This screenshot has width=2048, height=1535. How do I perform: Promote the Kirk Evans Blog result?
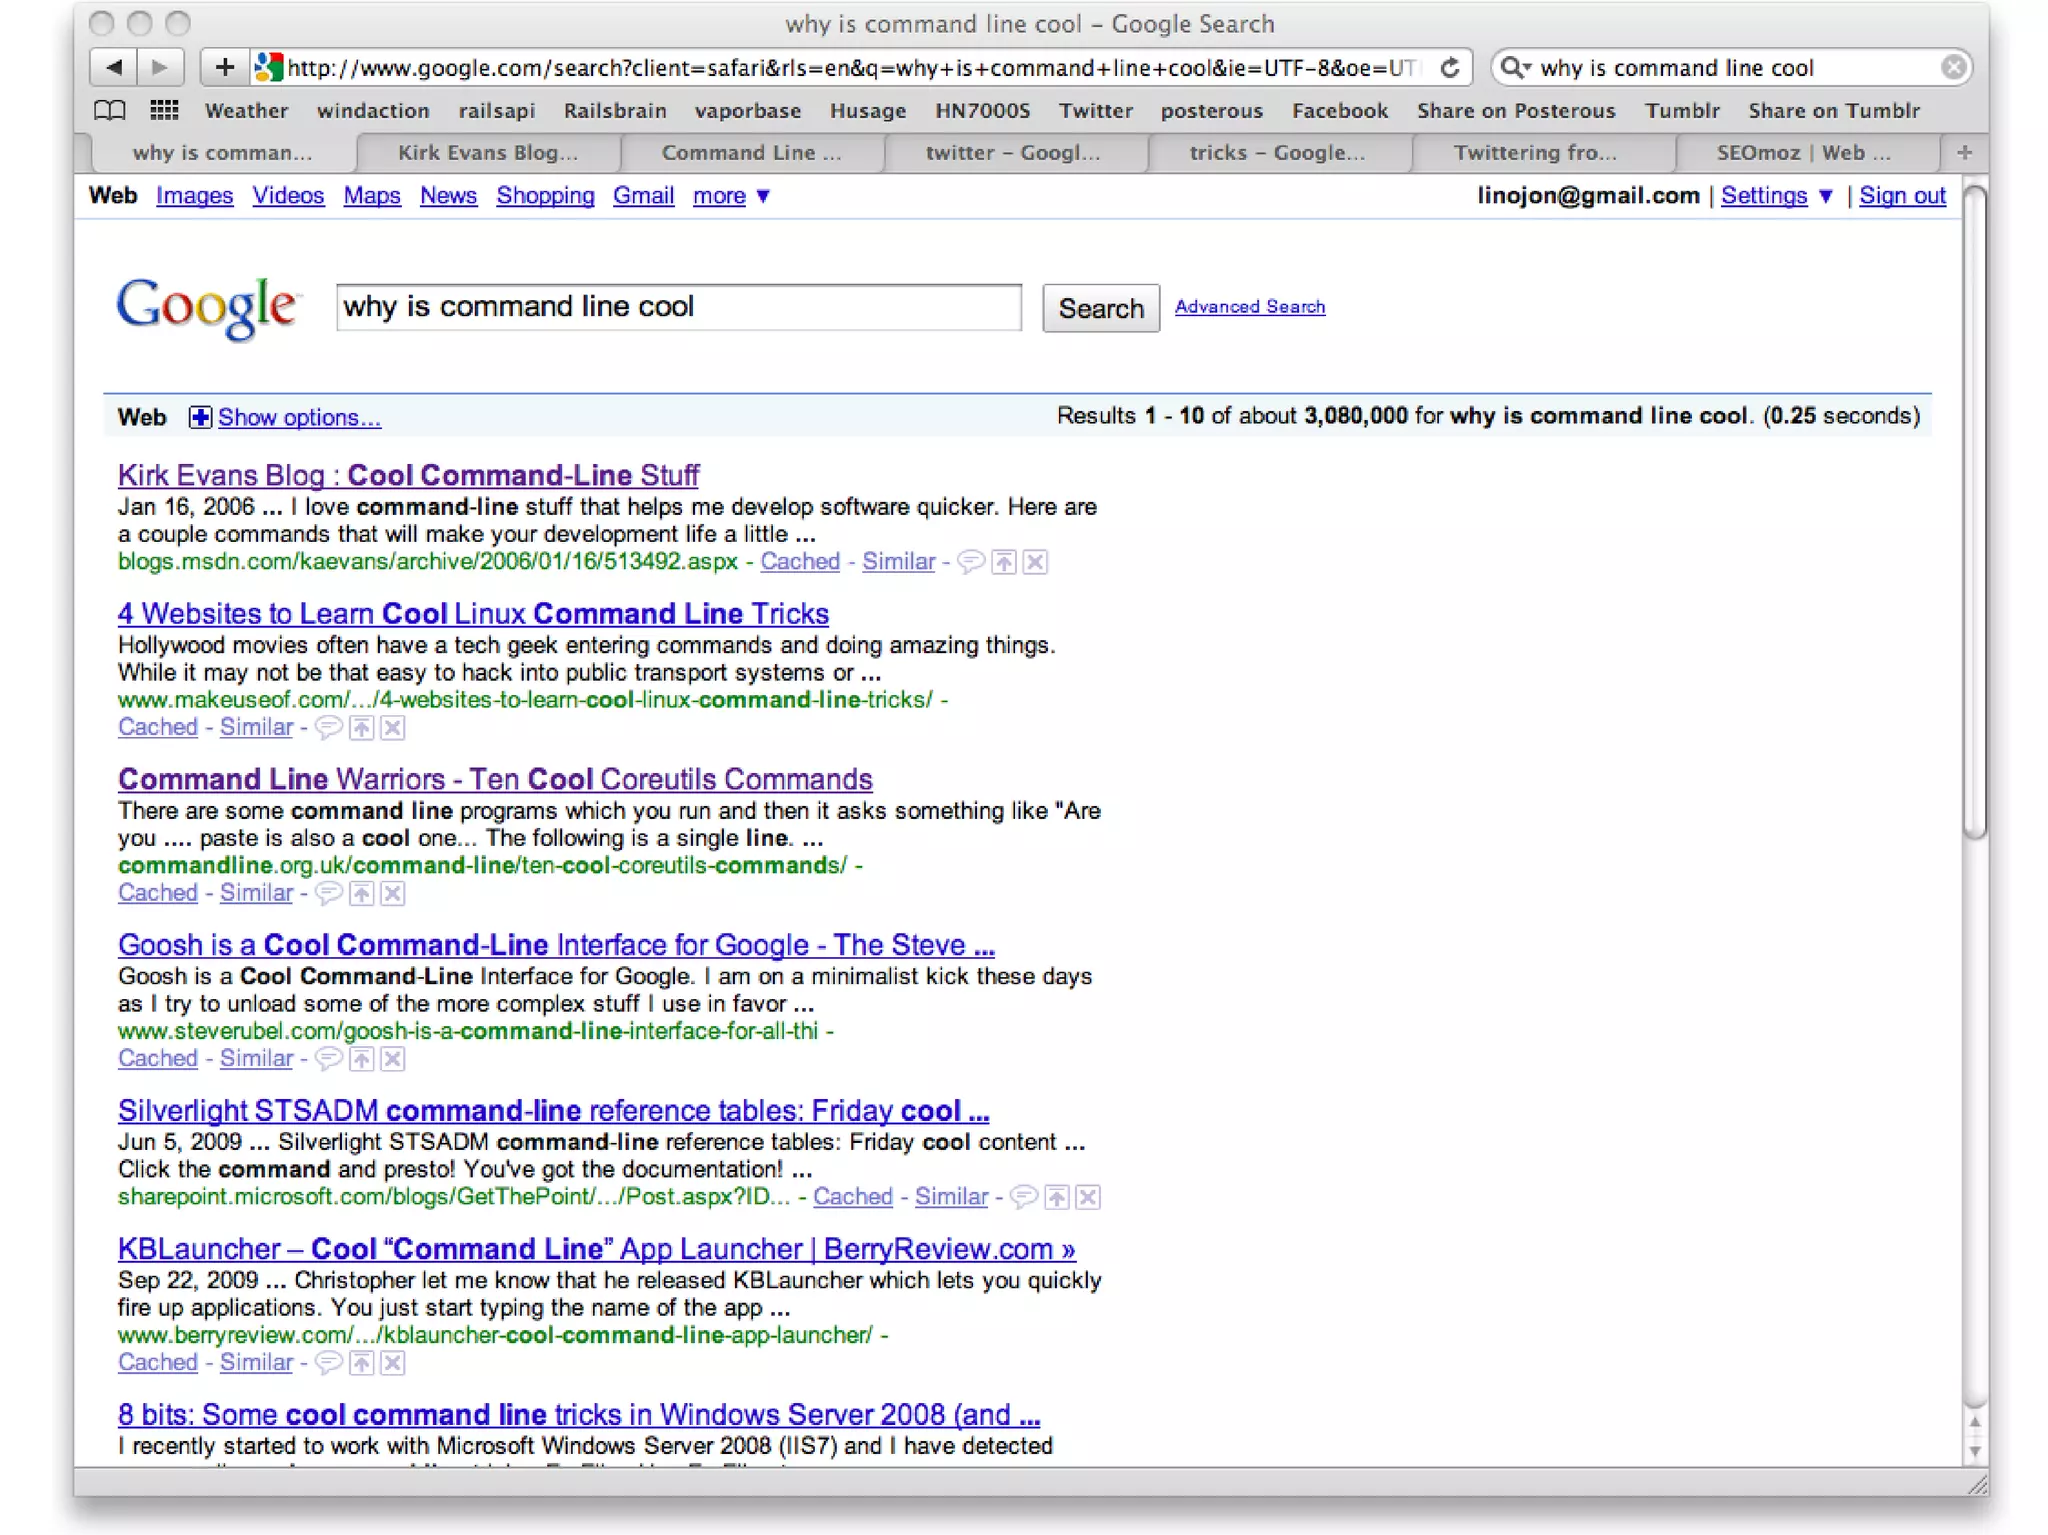1004,562
